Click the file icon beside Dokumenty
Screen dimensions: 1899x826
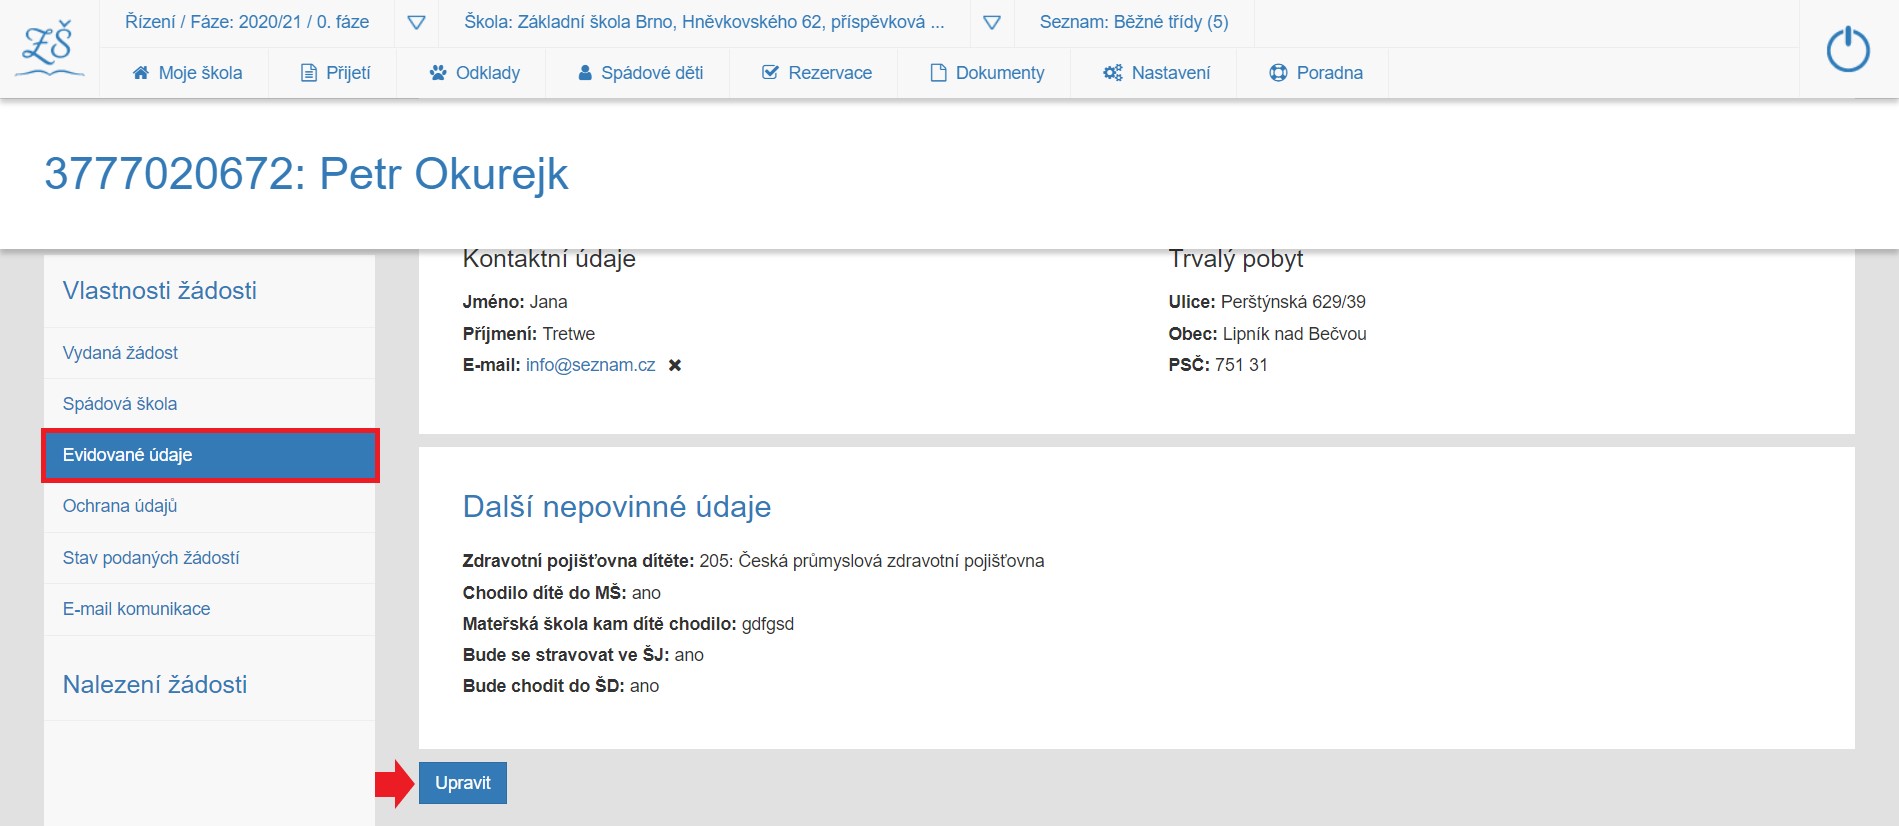pyautogui.click(x=938, y=72)
